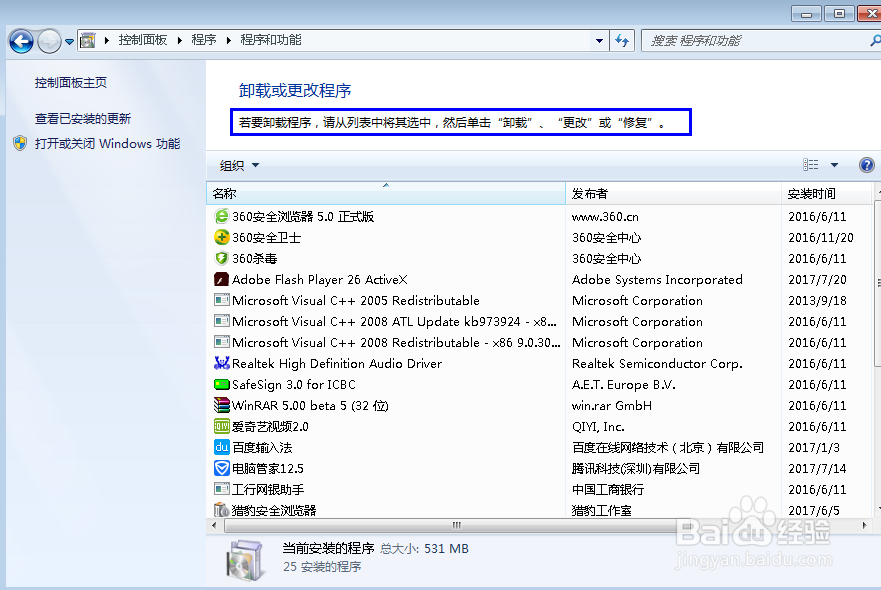Select 控制面板 breadcrumb in address bar
881x590 pixels.
143,40
